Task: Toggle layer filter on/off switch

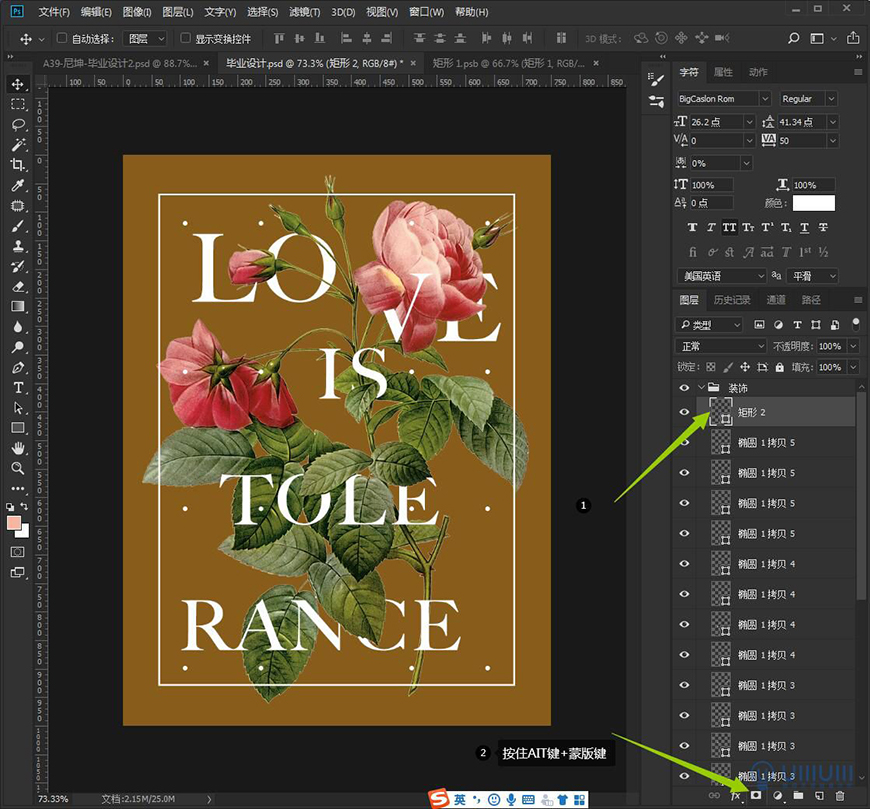Action: [856, 323]
